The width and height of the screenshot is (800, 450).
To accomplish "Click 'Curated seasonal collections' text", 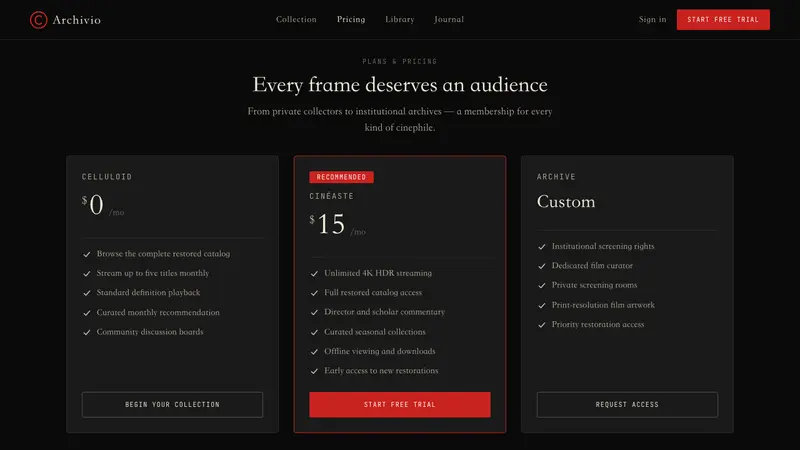I will pyautogui.click(x=375, y=332).
